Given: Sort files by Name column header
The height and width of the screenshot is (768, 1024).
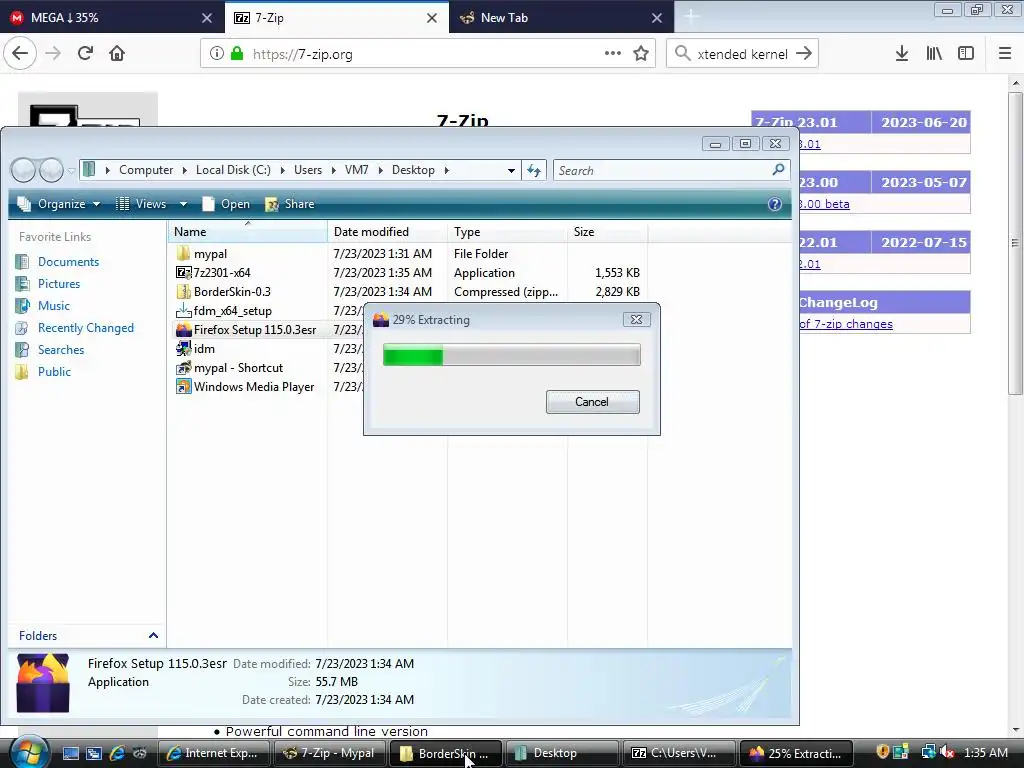Looking at the screenshot, I should (248, 232).
